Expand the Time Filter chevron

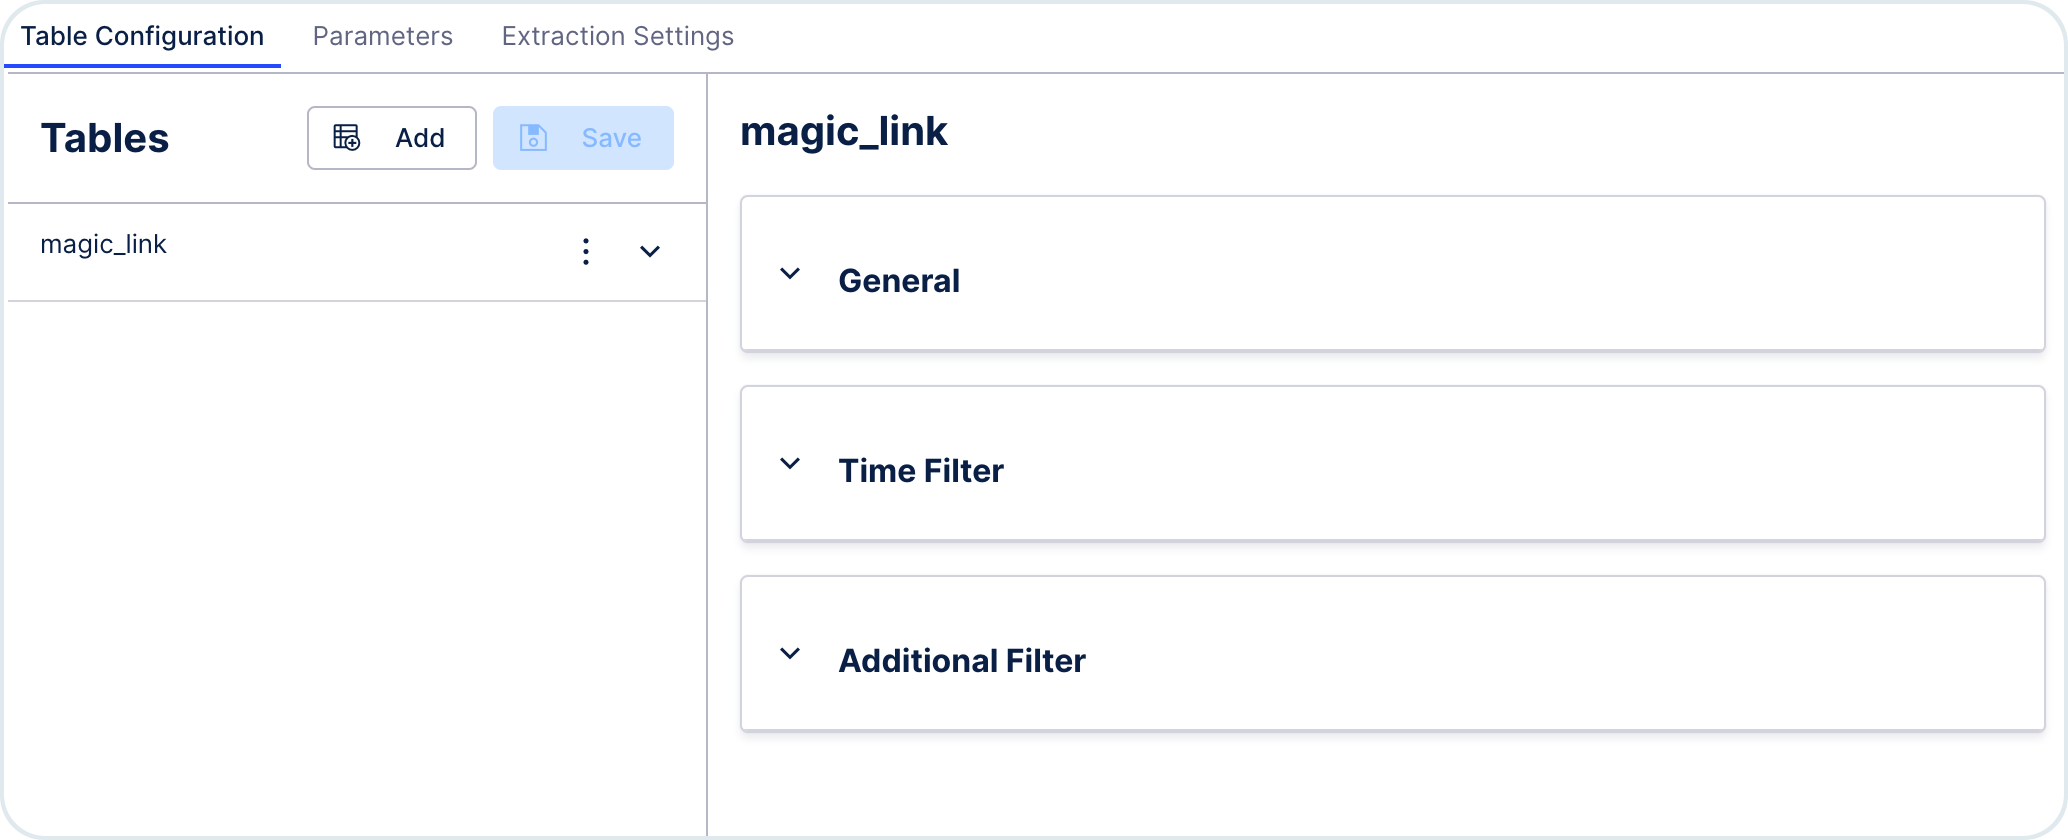point(790,464)
